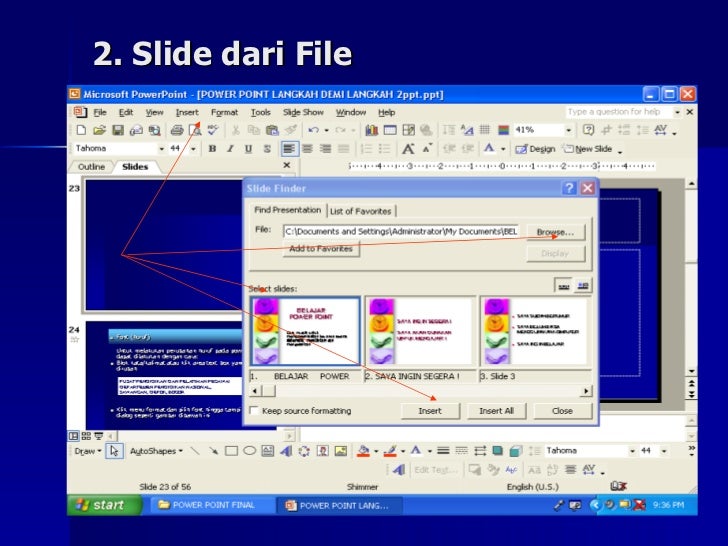Select the Rectangle drawing tool
Screen dimensions: 728x546
(x=231, y=451)
